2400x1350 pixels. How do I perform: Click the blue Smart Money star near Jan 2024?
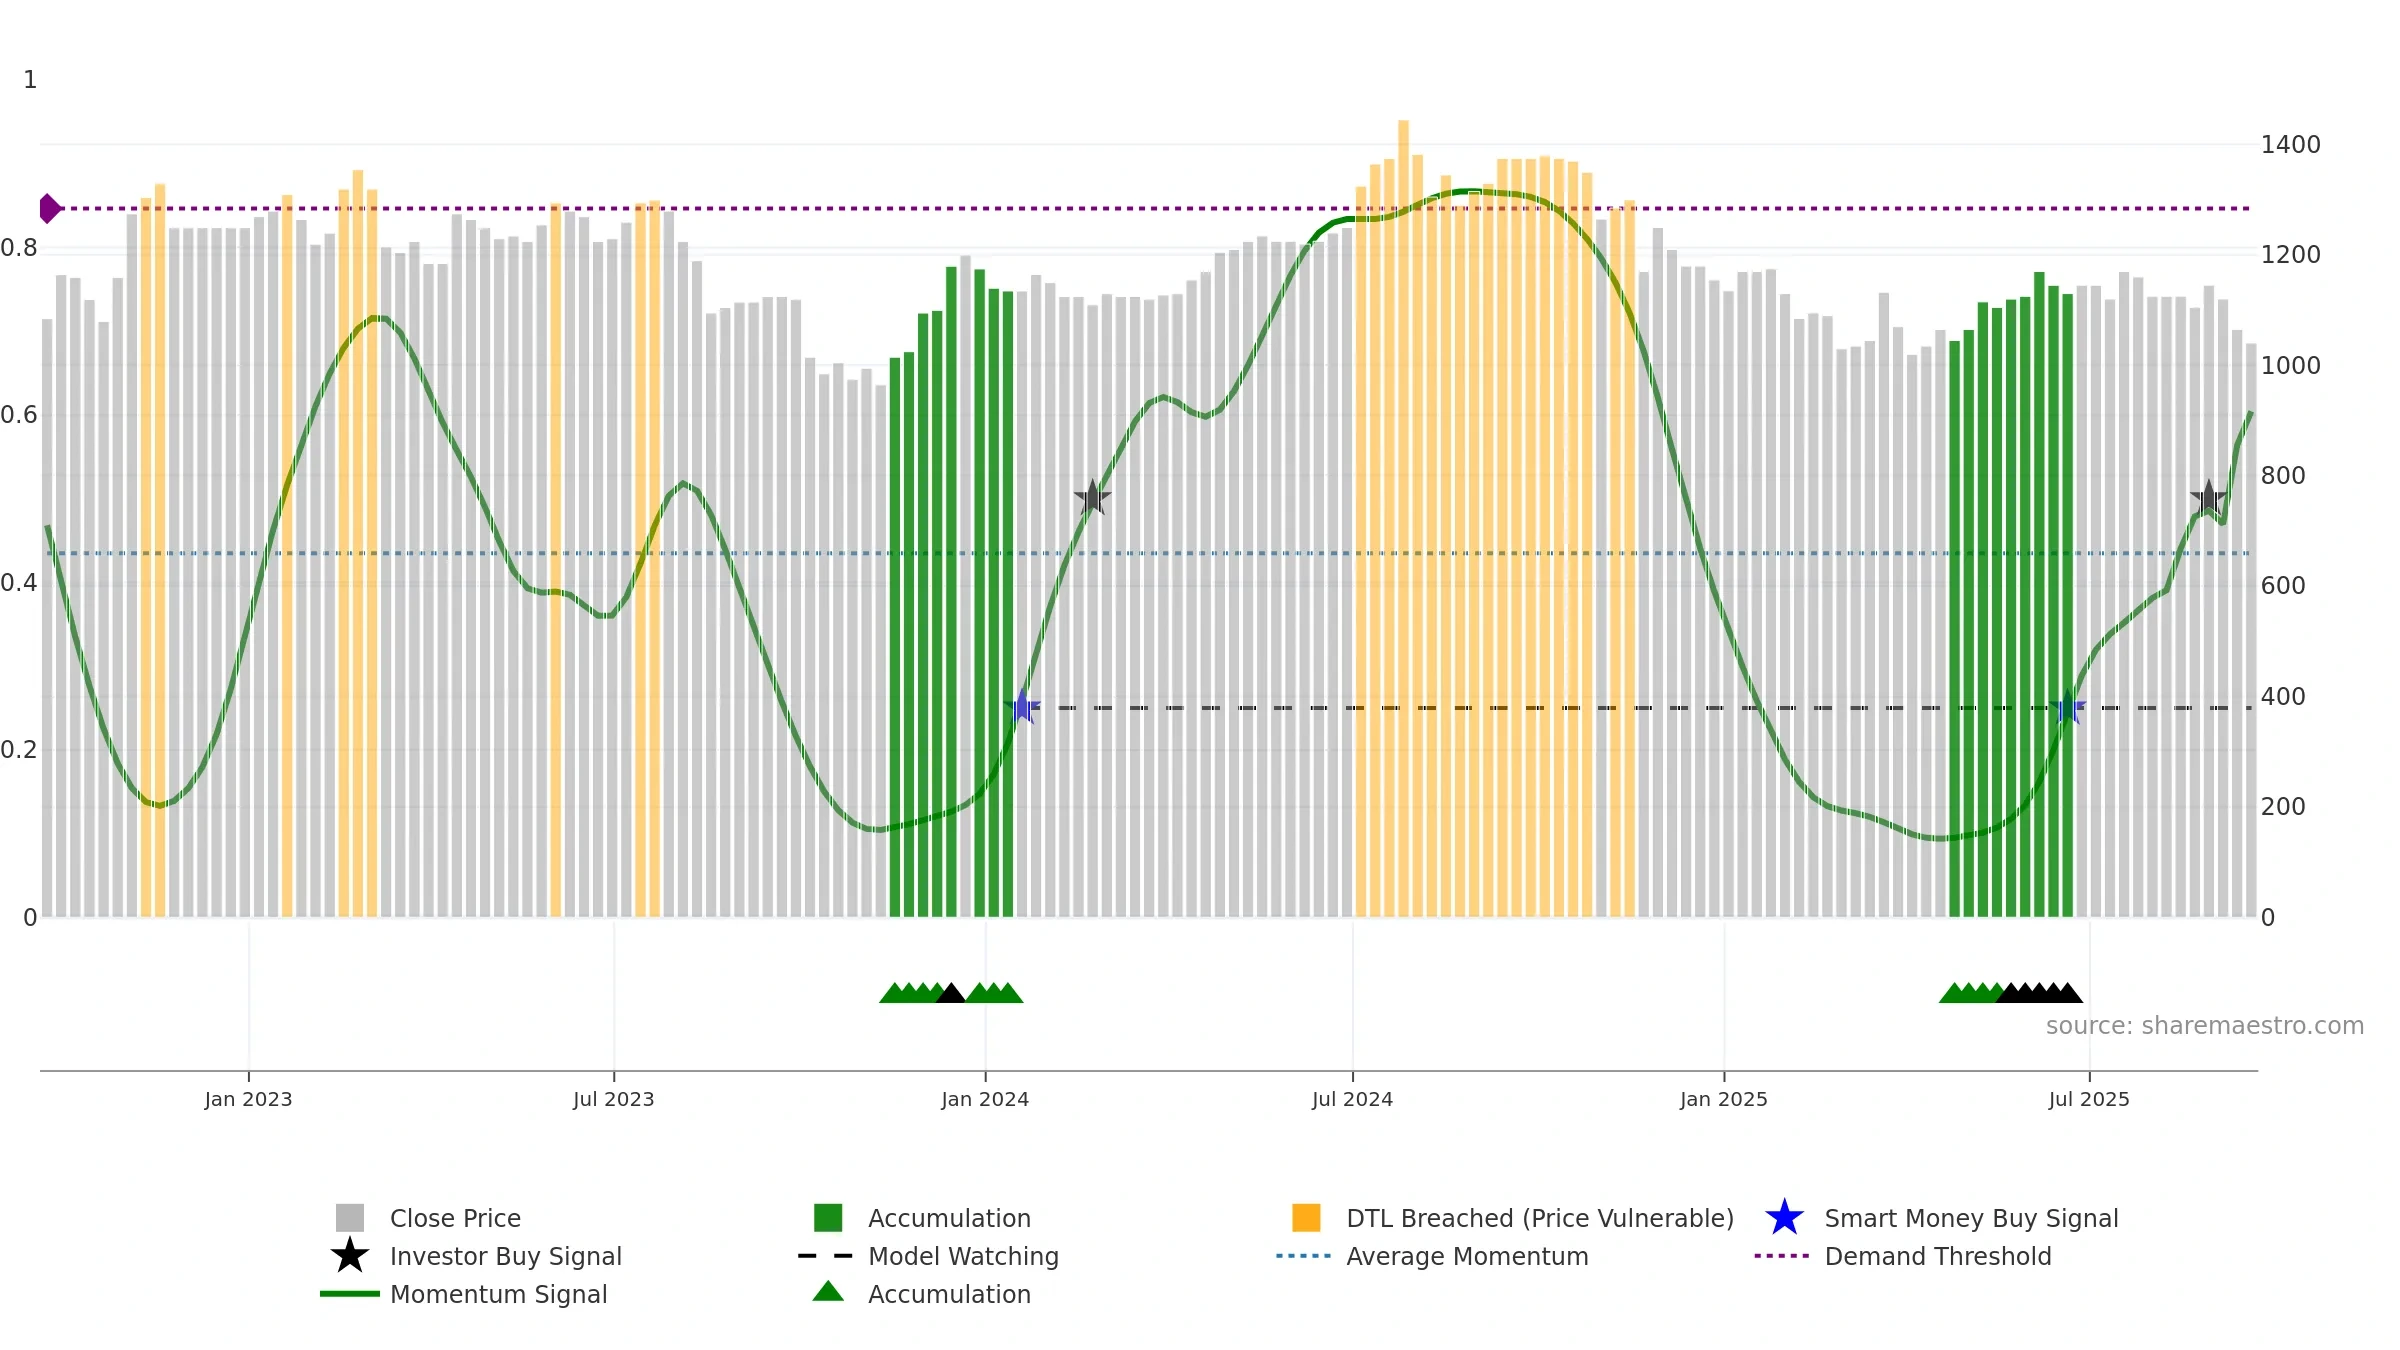click(x=1022, y=707)
